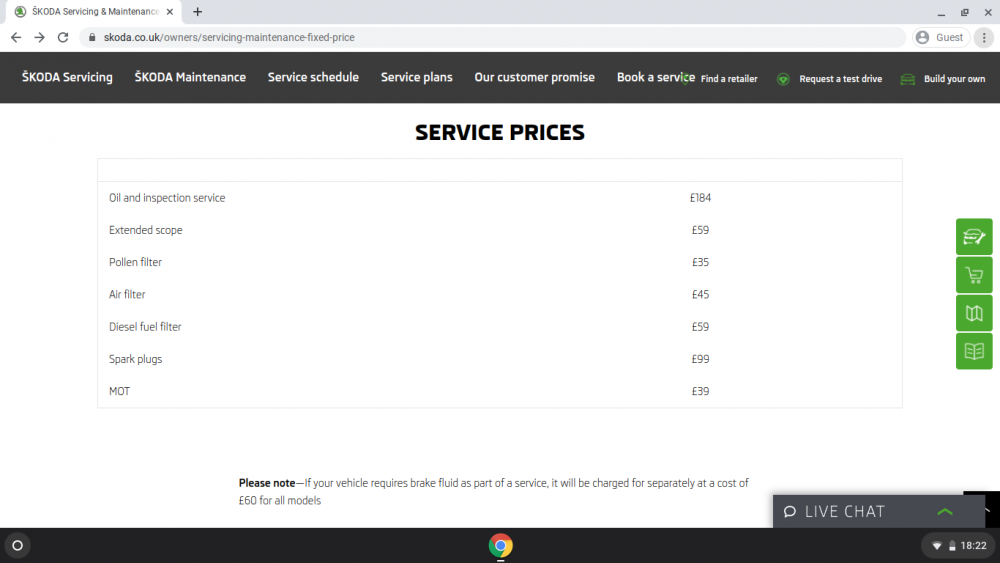
Task: Click the £45 price
Action: (x=700, y=295)
